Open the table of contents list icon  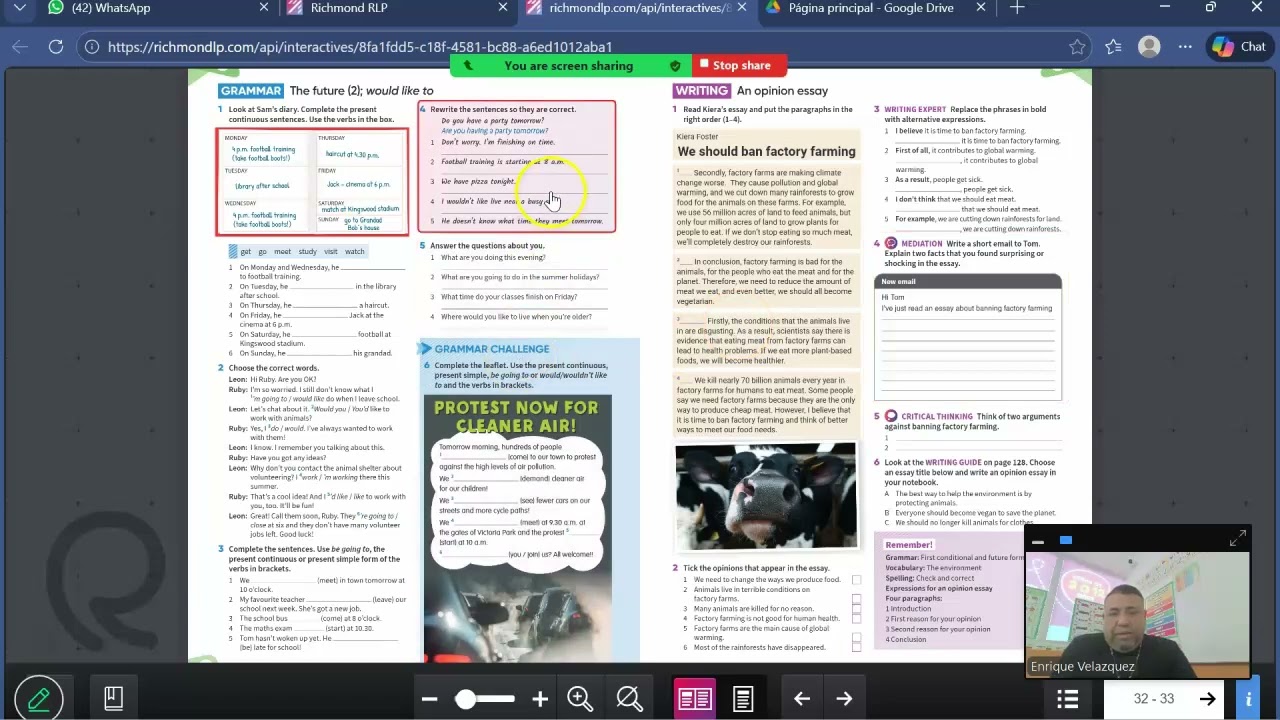coord(1067,699)
